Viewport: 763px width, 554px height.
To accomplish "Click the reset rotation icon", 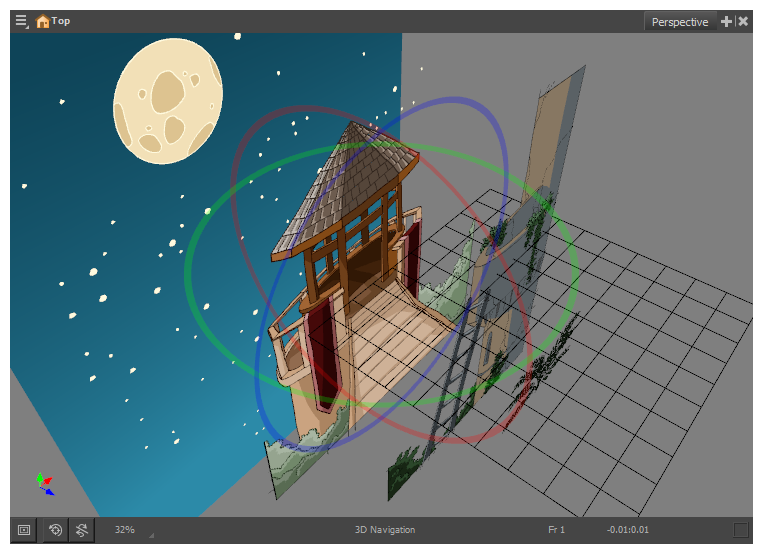I will [56, 530].
